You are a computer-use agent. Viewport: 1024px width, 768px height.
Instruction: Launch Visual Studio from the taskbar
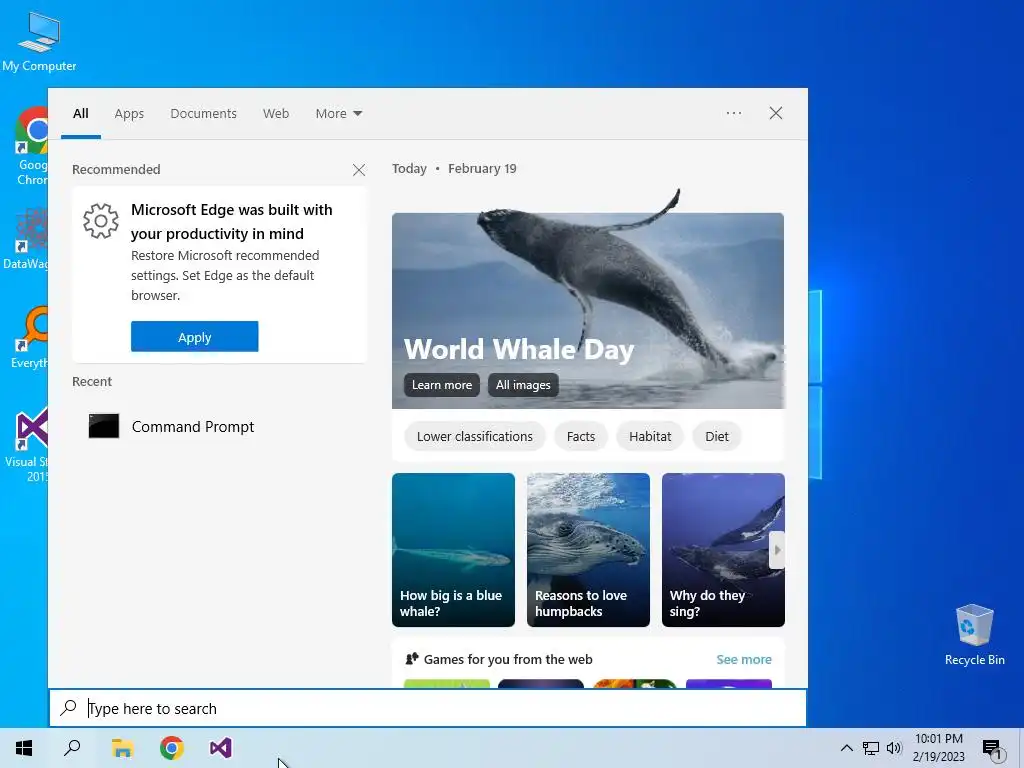221,748
